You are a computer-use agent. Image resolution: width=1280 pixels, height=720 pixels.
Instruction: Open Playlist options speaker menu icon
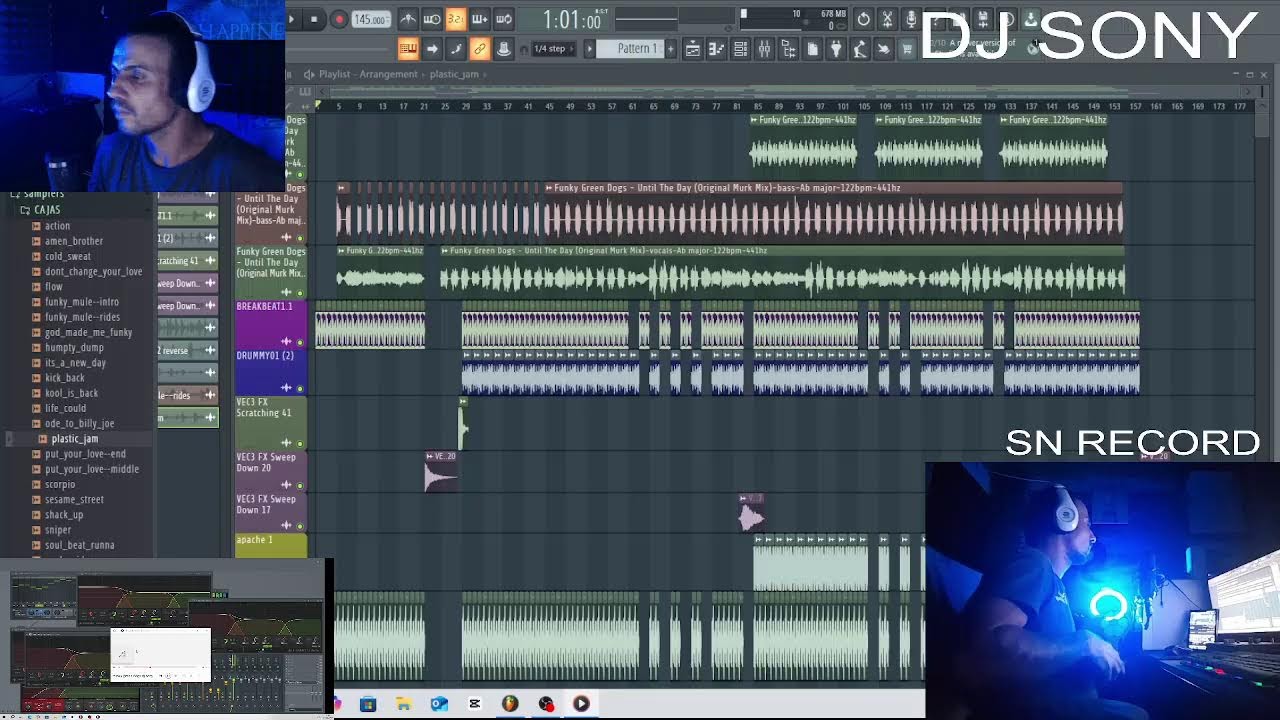click(309, 74)
